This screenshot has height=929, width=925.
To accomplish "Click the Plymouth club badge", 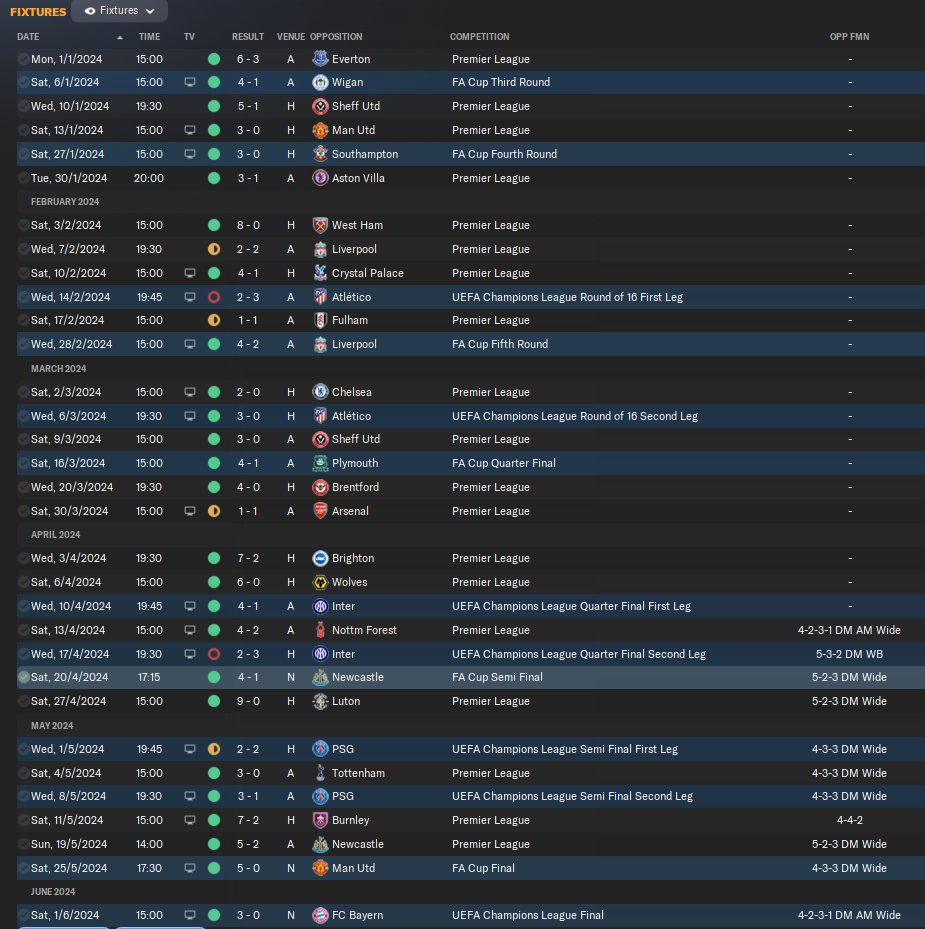I will [320, 463].
